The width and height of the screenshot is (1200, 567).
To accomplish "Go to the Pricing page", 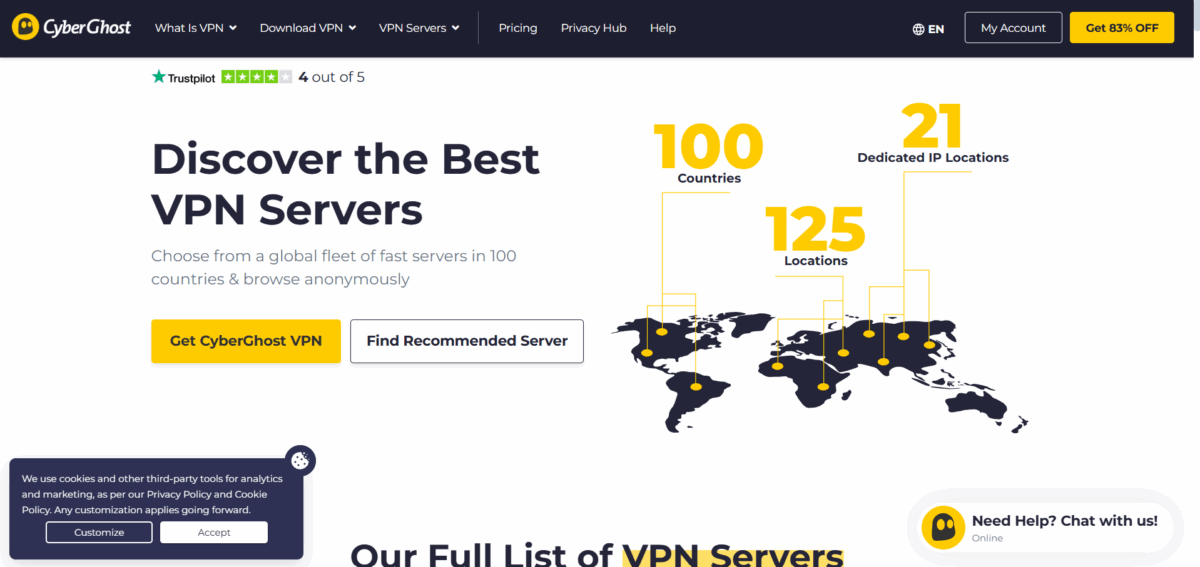I will click(518, 28).
